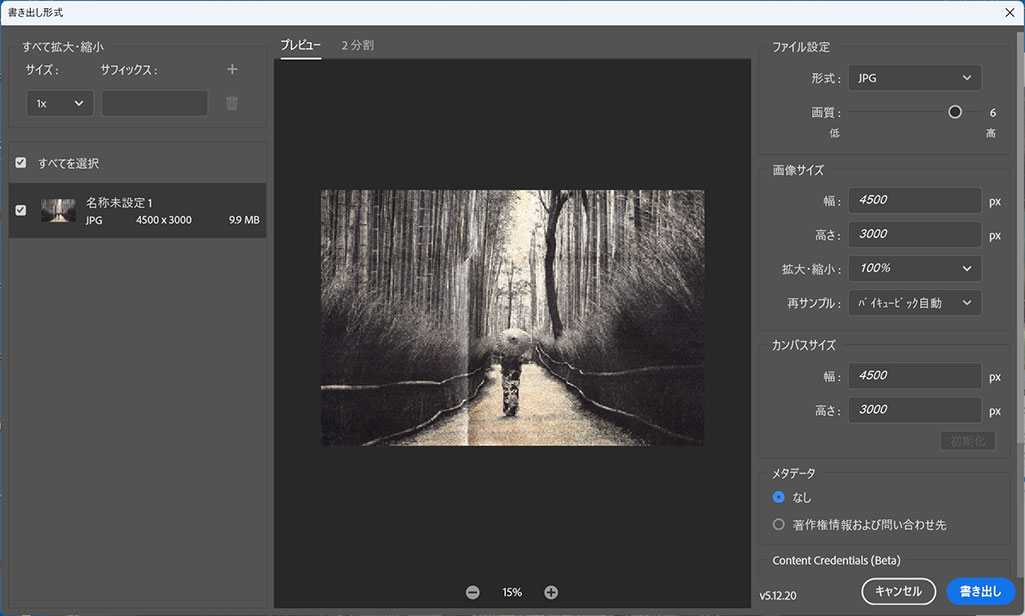
Task: Toggle the すべてを選択 checkbox
Action: (x=21, y=162)
